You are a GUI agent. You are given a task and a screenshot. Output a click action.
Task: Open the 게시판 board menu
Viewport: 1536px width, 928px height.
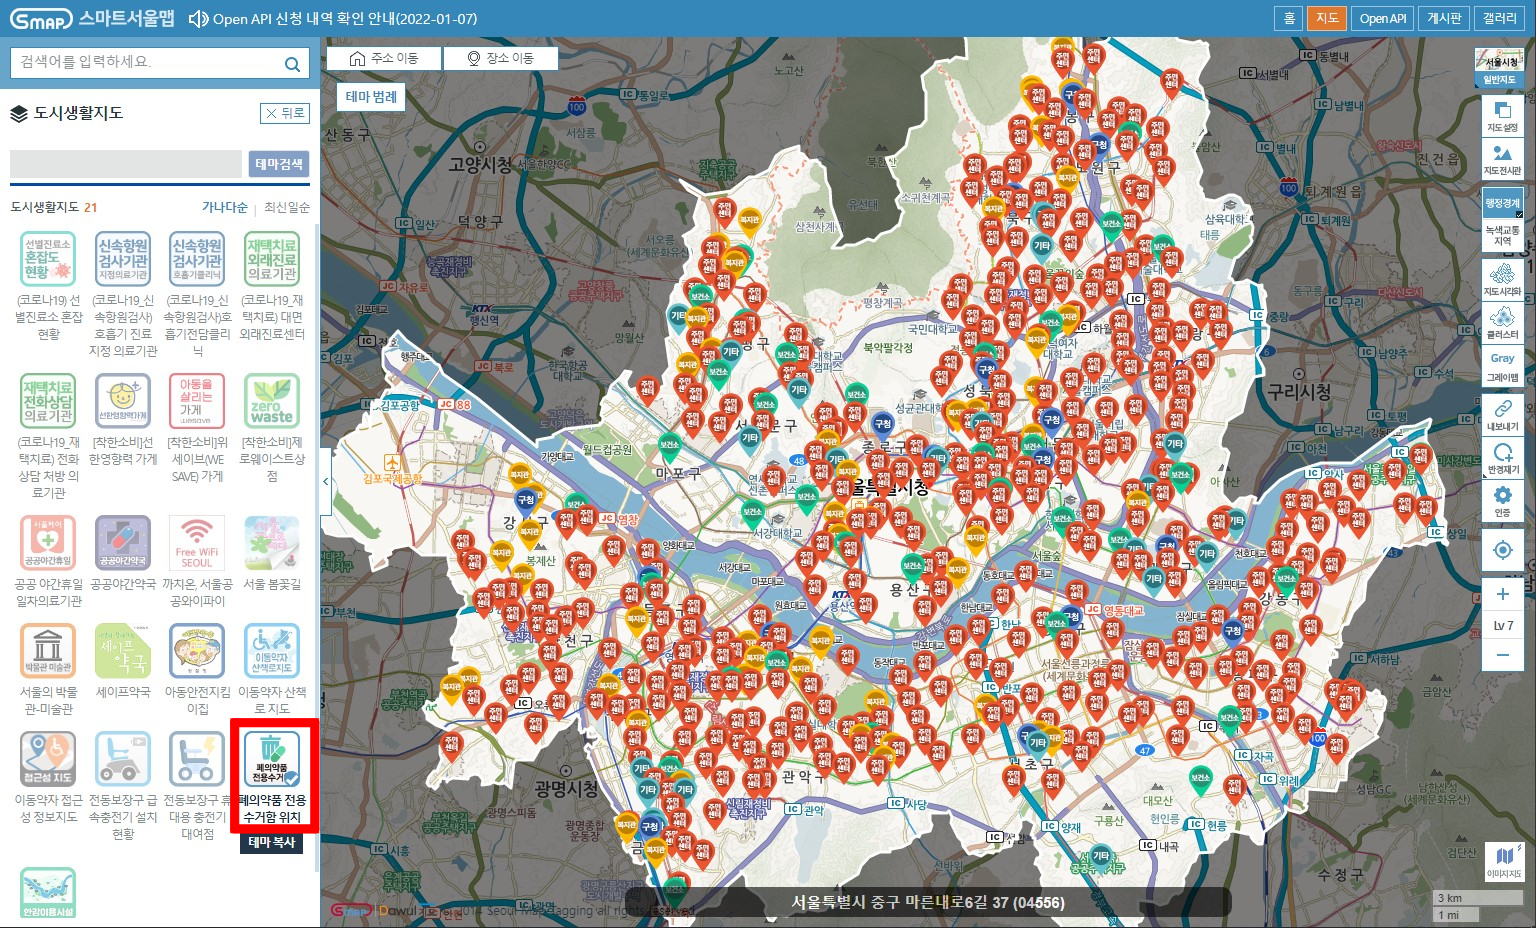click(x=1444, y=18)
